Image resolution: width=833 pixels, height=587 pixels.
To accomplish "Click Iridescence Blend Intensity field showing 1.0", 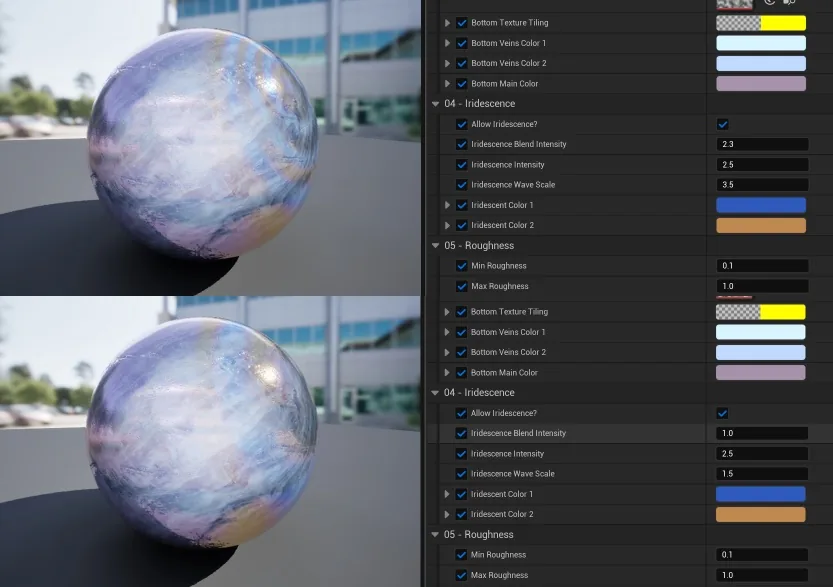I will pyautogui.click(x=762, y=433).
